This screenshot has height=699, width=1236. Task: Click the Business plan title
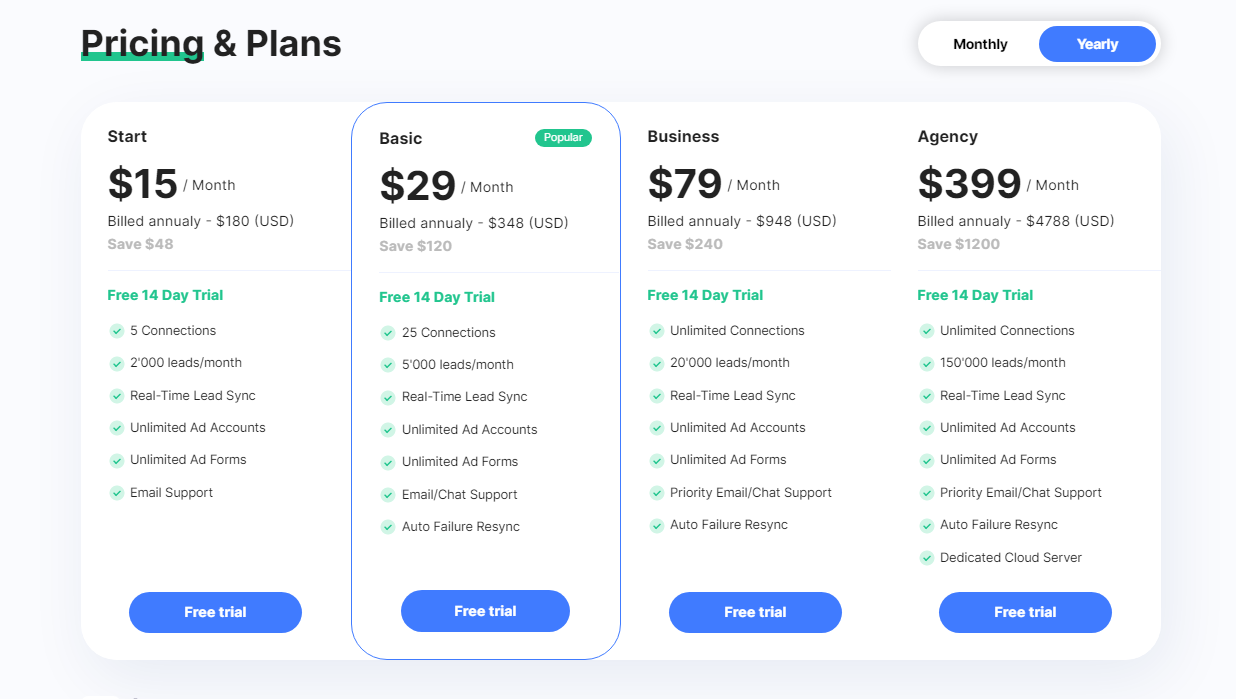(x=683, y=136)
